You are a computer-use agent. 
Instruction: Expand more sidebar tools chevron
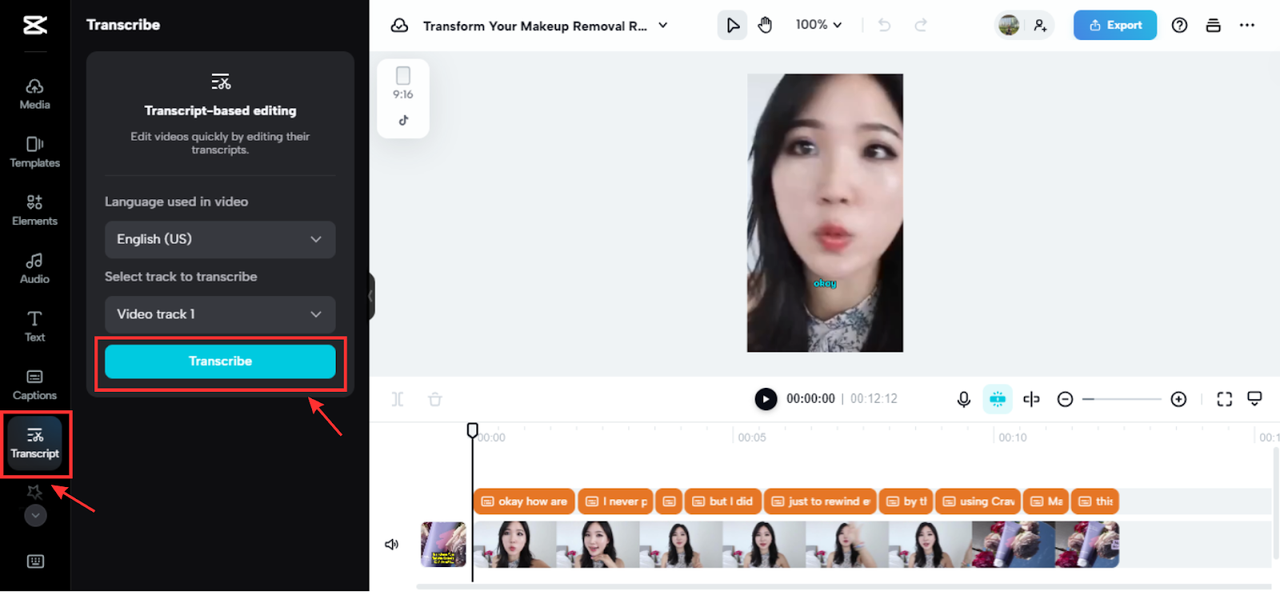point(35,516)
